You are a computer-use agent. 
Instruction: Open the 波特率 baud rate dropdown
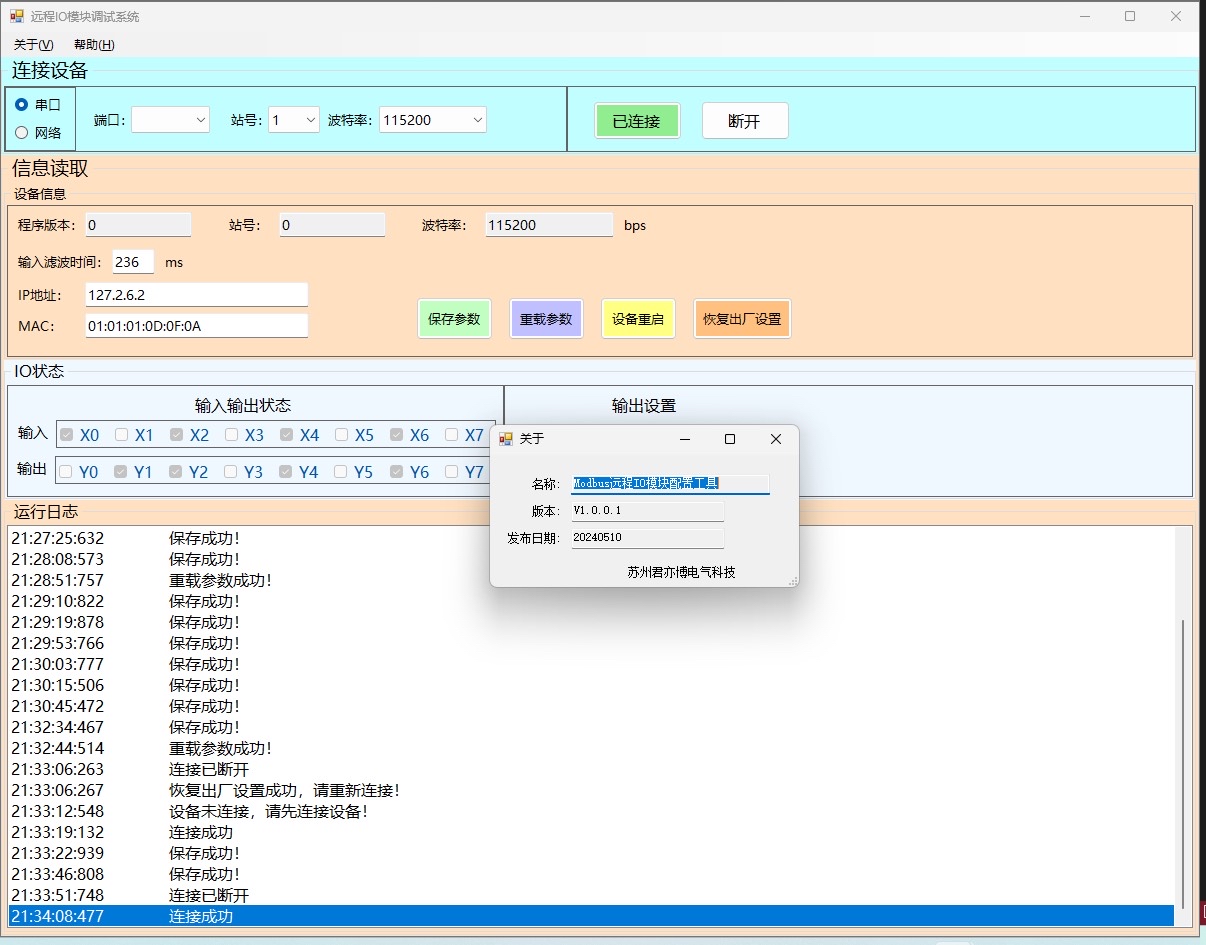(x=432, y=120)
